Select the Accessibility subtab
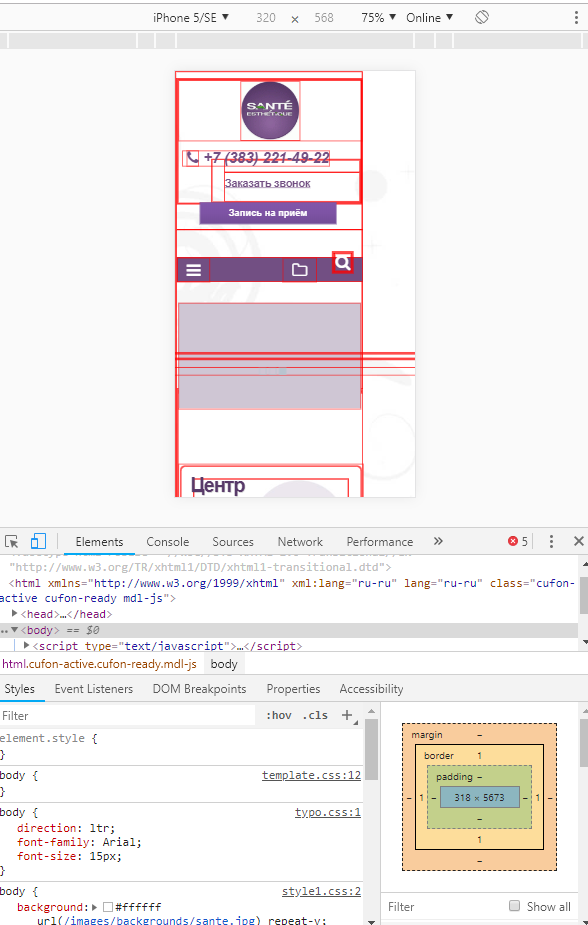Screen dimensions: 588x925 coord(372,689)
